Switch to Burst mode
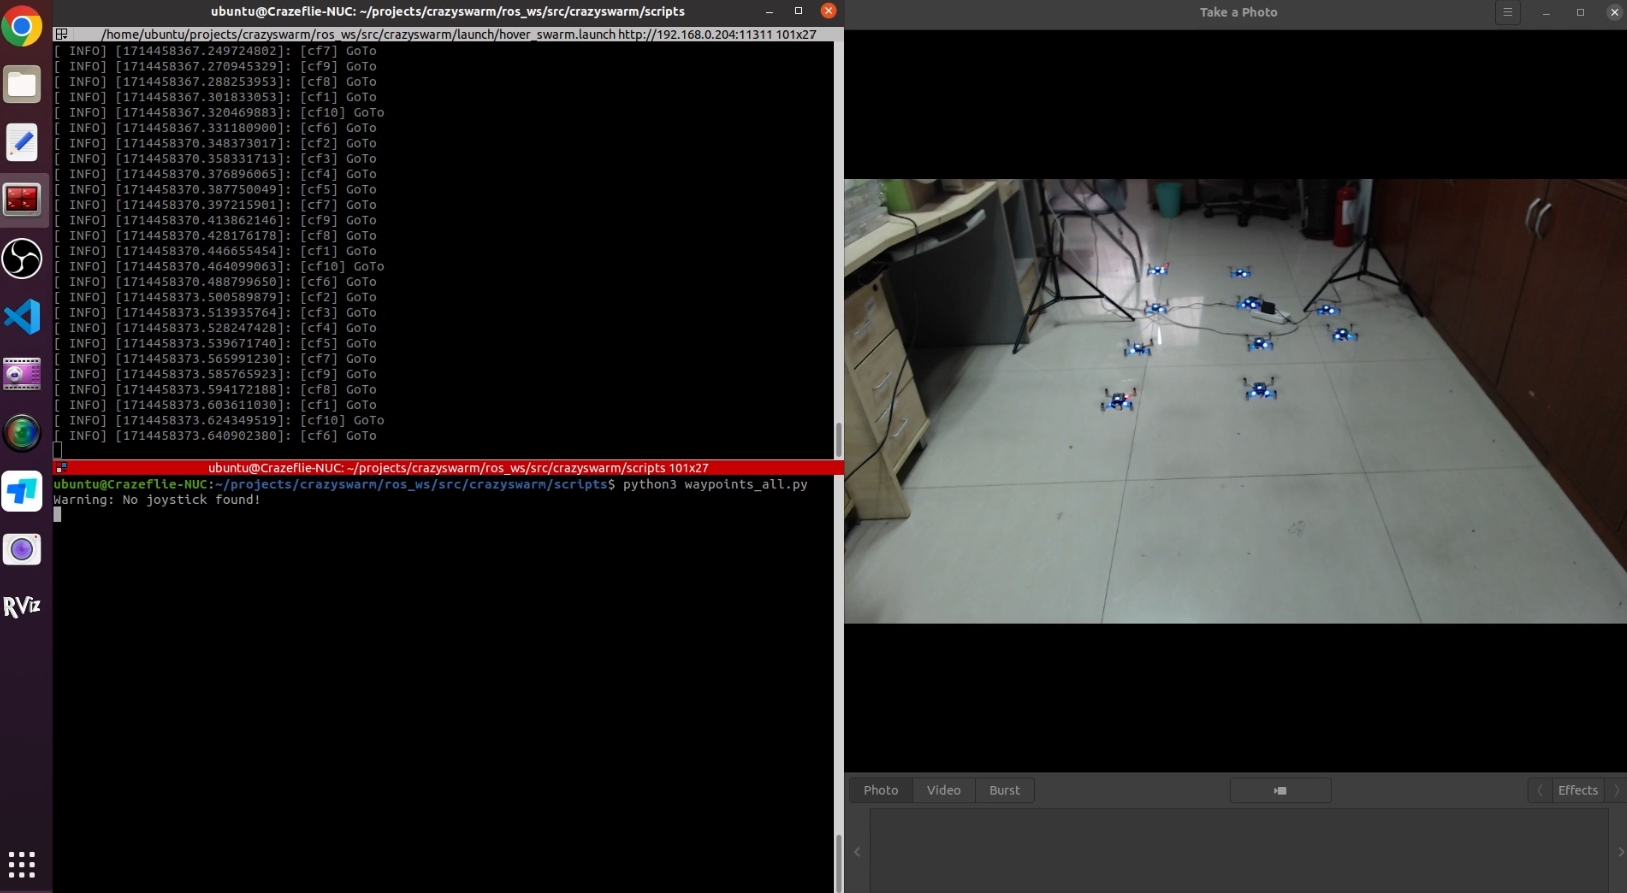The image size is (1627, 893). [x=1004, y=790]
